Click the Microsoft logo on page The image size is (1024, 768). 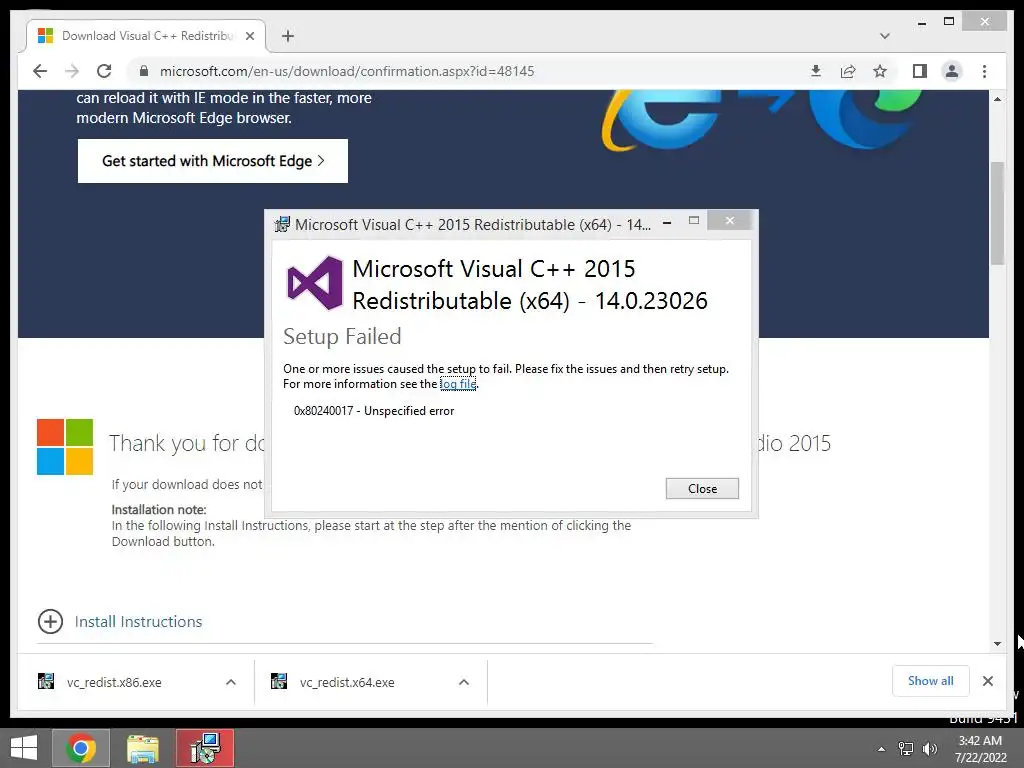point(65,447)
